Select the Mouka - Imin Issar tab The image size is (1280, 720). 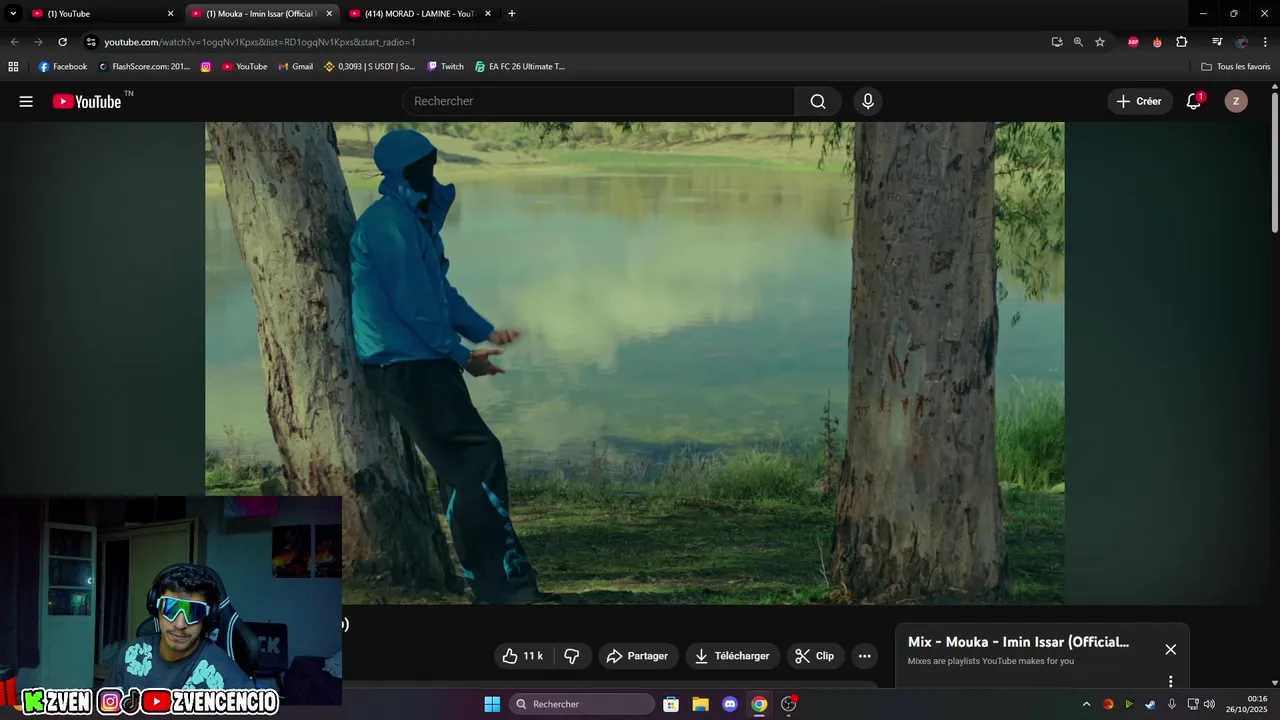pos(260,14)
